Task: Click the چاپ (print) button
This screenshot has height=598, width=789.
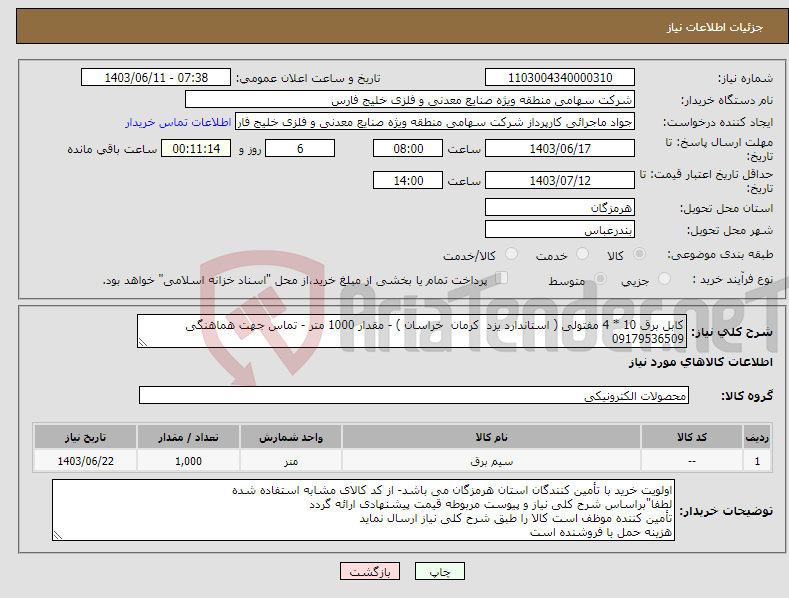Action: point(439,572)
